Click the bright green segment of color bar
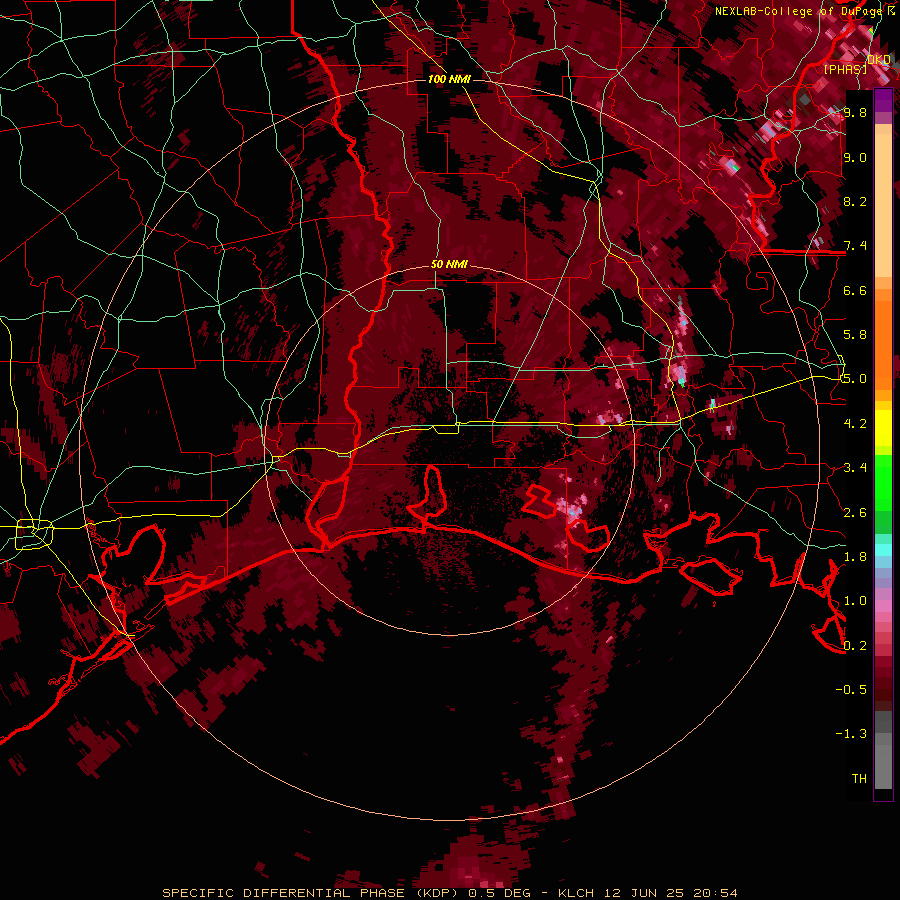Image resolution: width=900 pixels, height=900 pixels. point(883,482)
